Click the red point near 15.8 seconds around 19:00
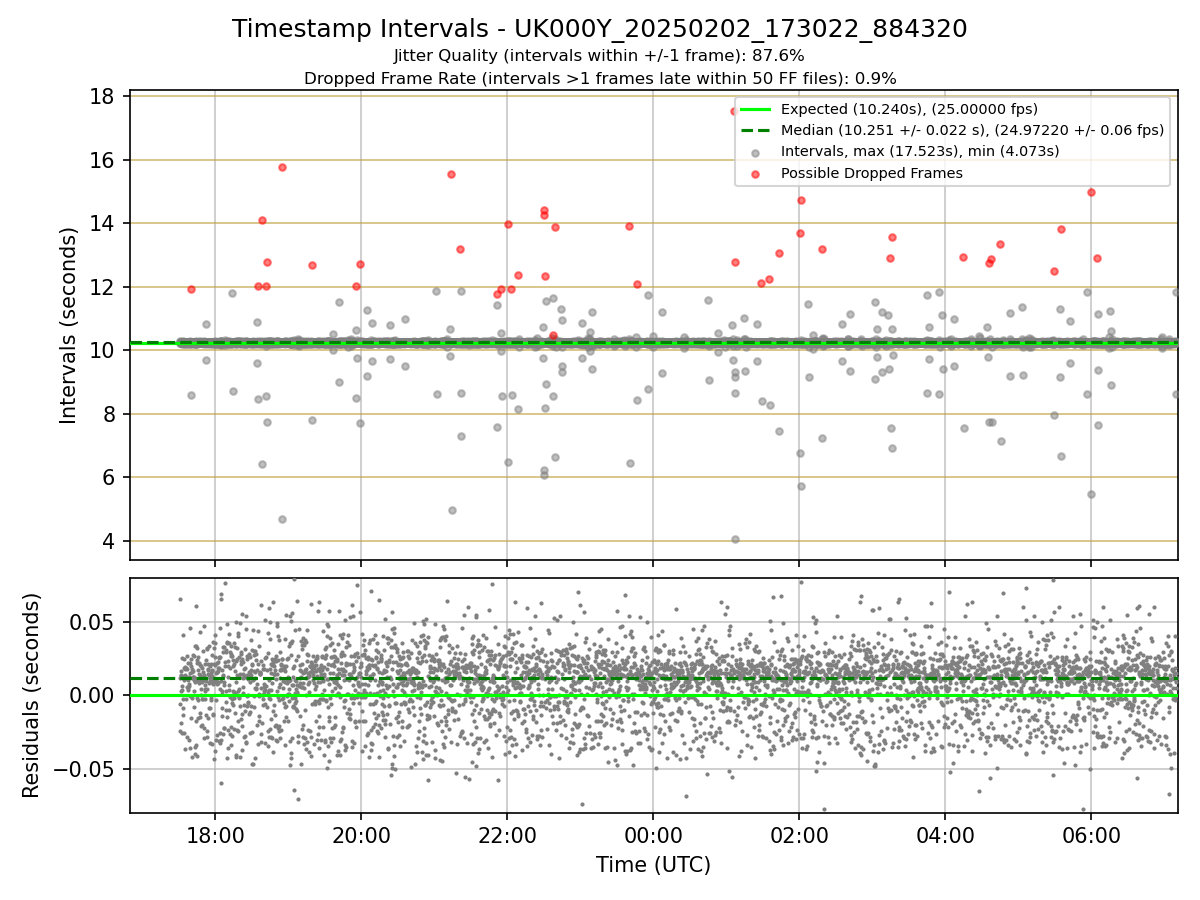Screen dimensions: 1200x900 (x=282, y=167)
